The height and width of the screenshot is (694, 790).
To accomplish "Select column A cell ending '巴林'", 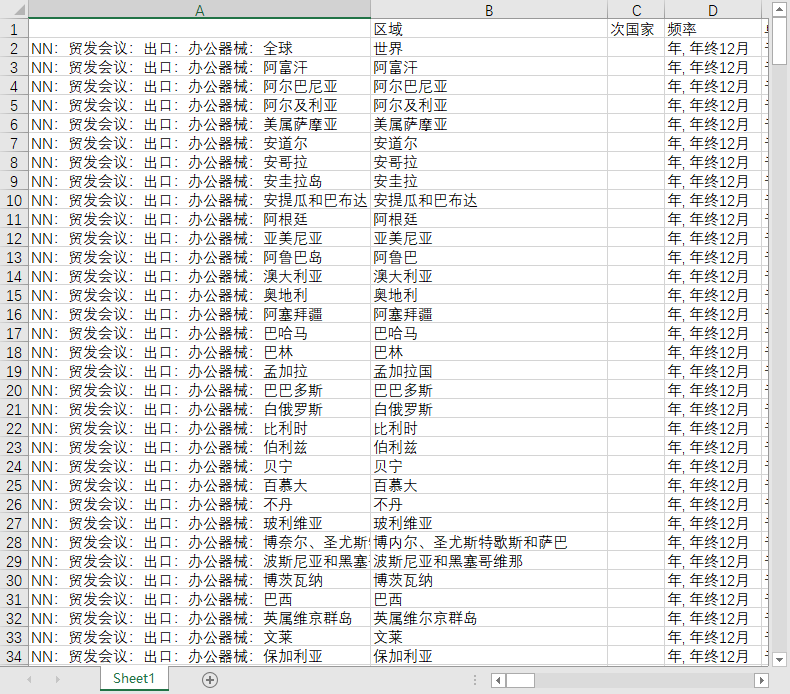I will coord(200,352).
